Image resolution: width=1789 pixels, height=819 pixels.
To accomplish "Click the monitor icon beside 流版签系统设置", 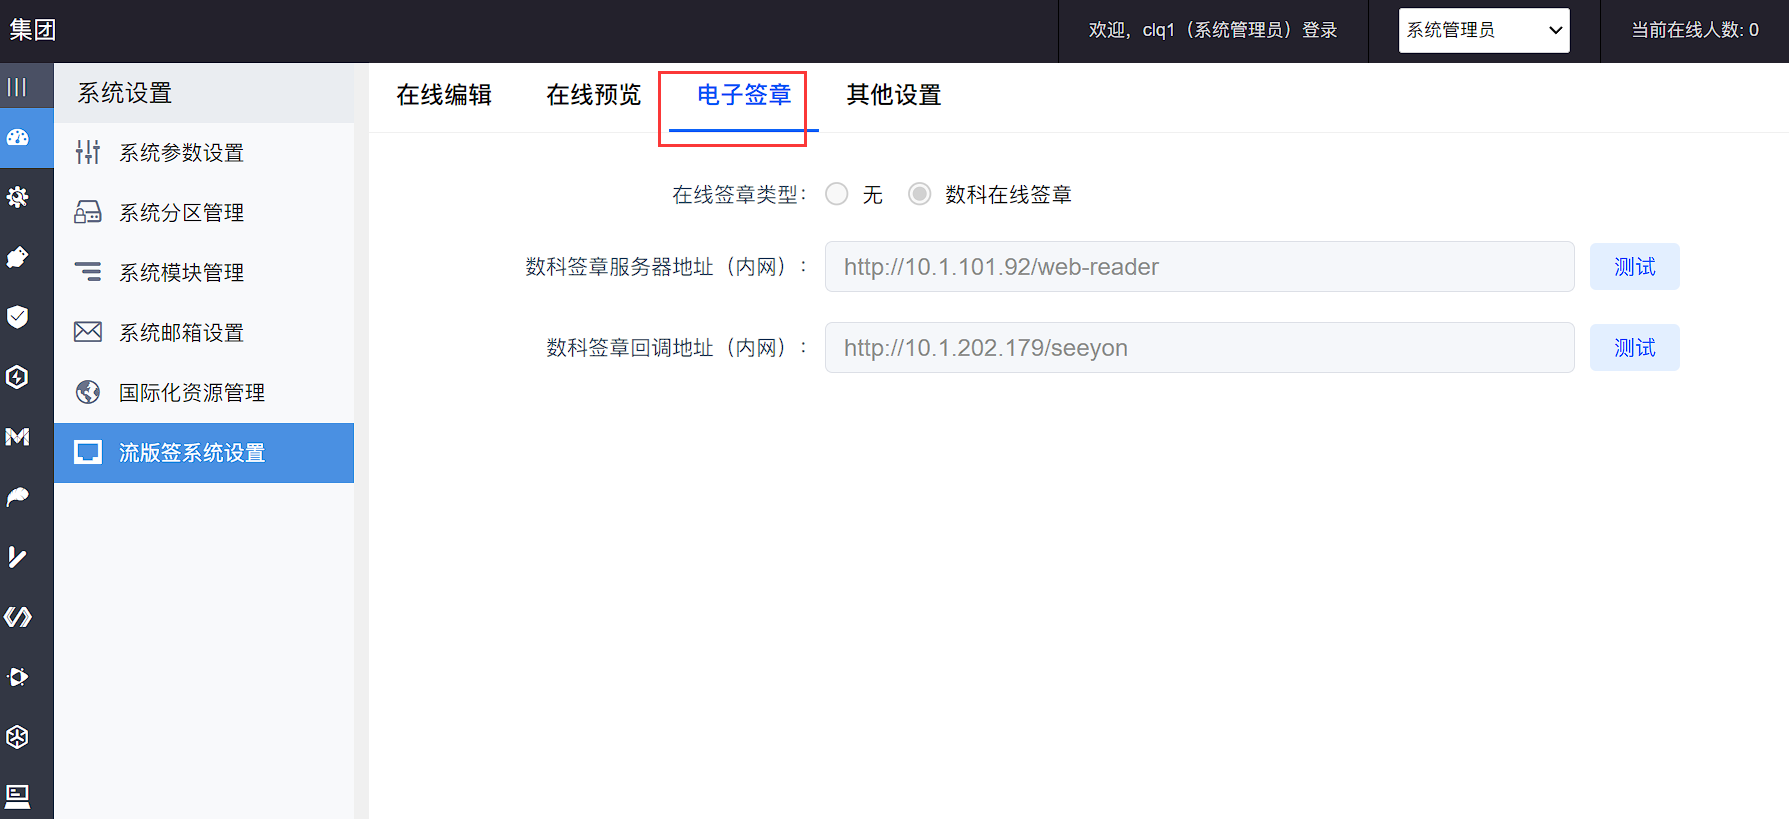I will click(88, 452).
